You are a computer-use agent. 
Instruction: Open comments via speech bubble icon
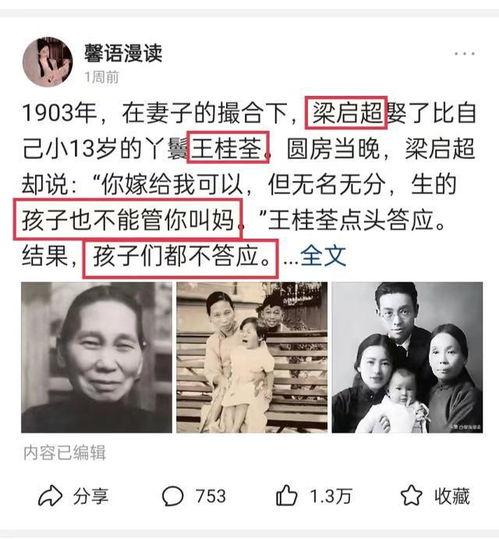tap(173, 496)
